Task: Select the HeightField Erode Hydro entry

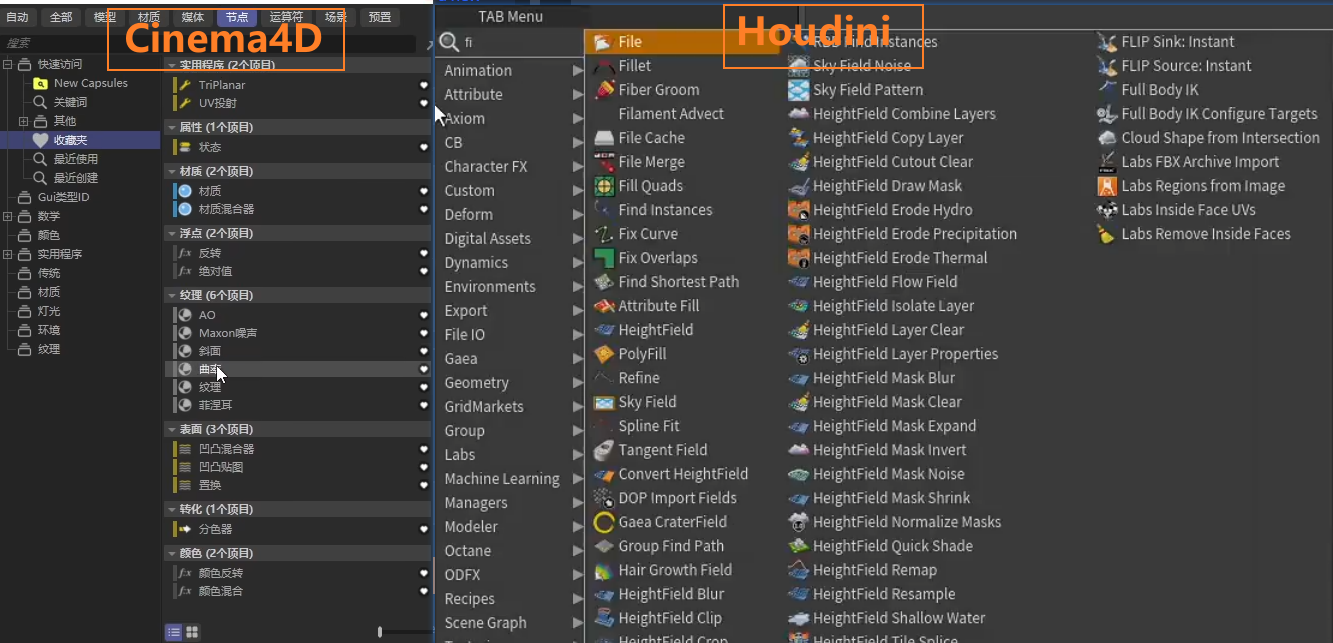Action: click(x=892, y=210)
